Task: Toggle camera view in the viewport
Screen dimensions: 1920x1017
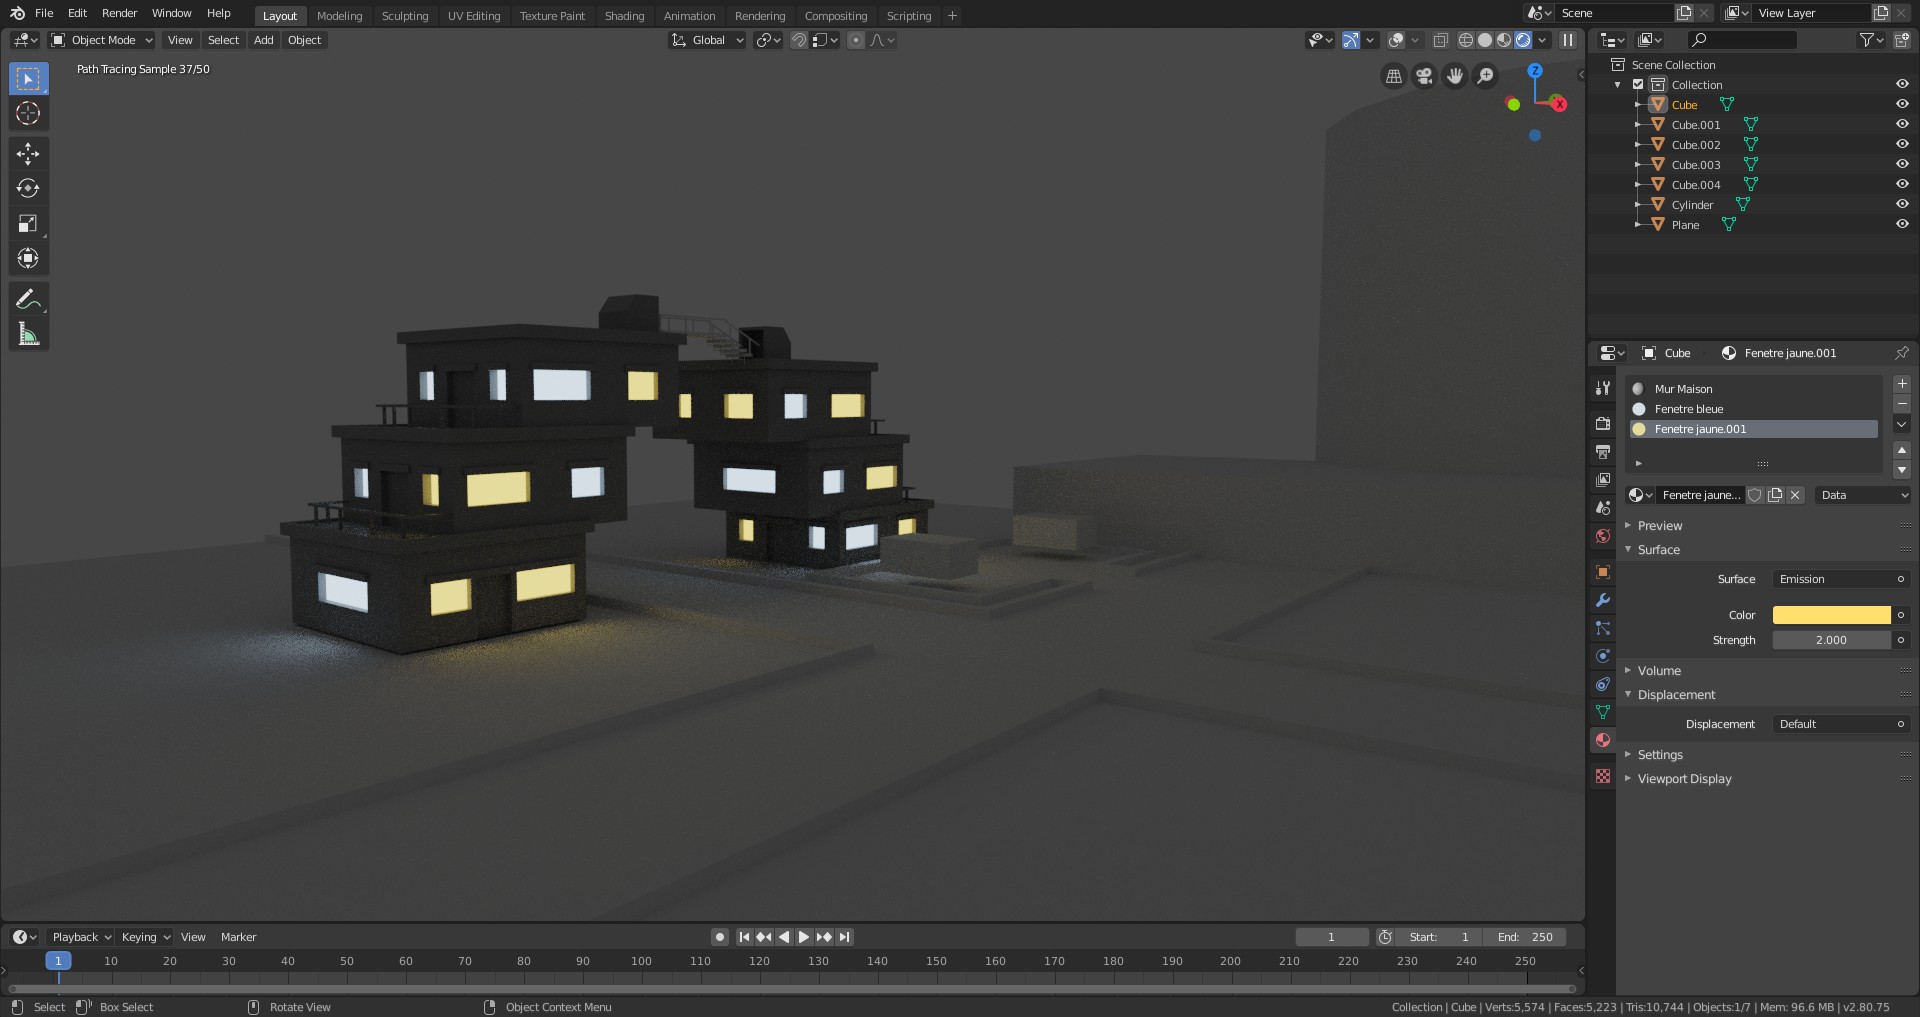Action: (x=1424, y=76)
